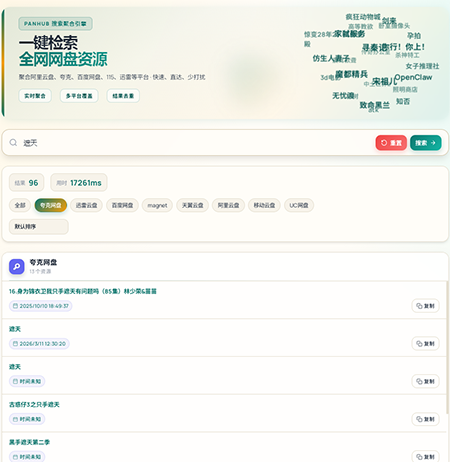Click the 实时聚合 feature chip
450x462 pixels.
tap(35, 96)
